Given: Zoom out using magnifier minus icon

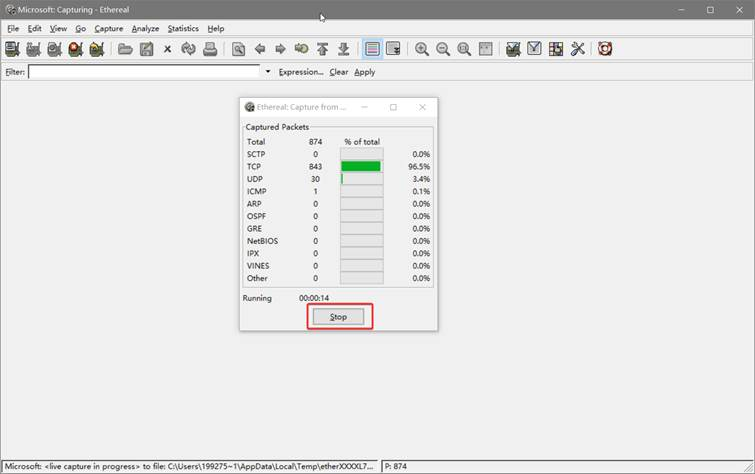Looking at the screenshot, I should (x=443, y=49).
